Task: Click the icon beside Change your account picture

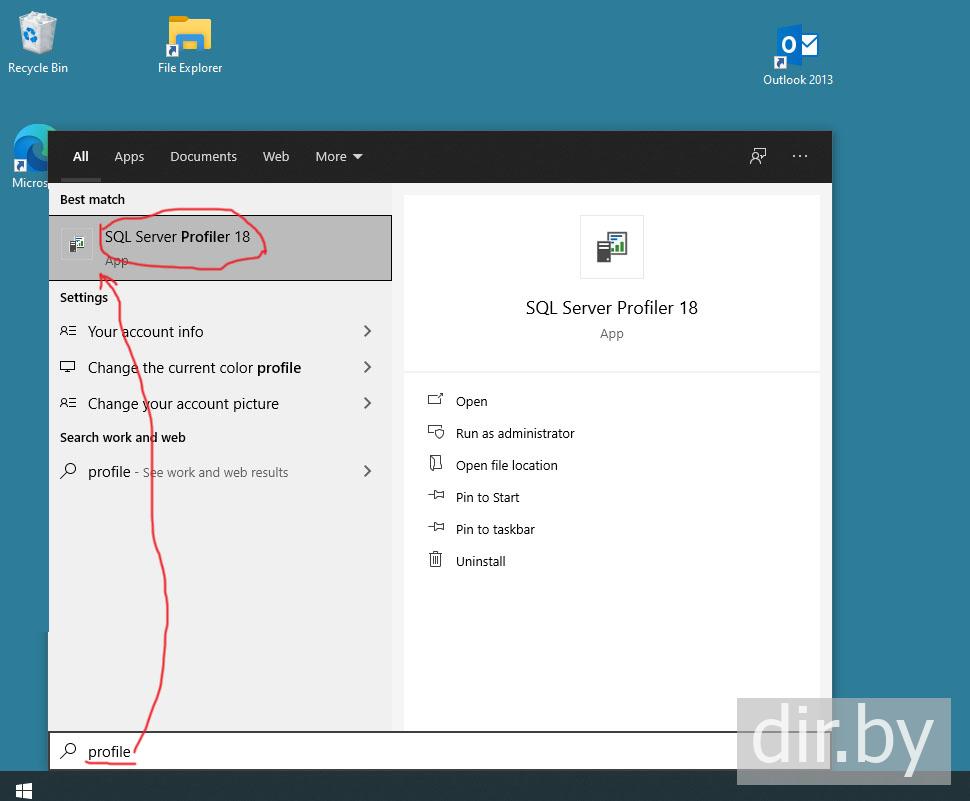Action: 68,403
